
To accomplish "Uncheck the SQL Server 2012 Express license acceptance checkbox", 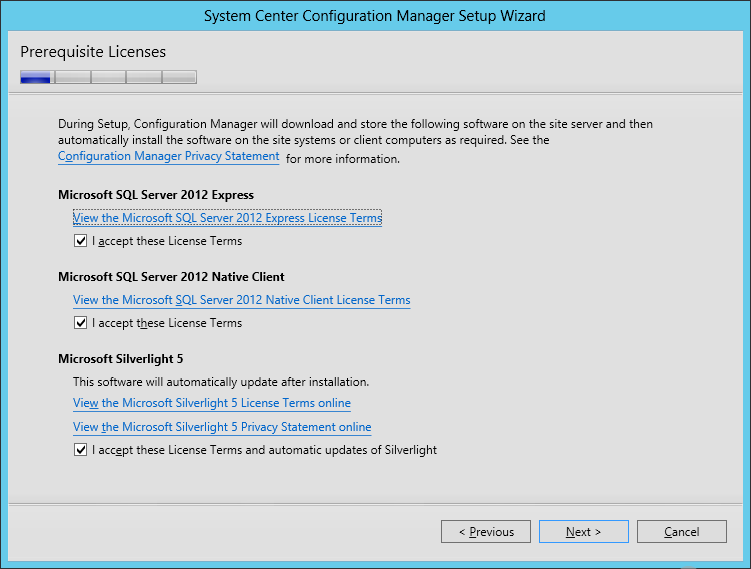I will coord(80,240).
